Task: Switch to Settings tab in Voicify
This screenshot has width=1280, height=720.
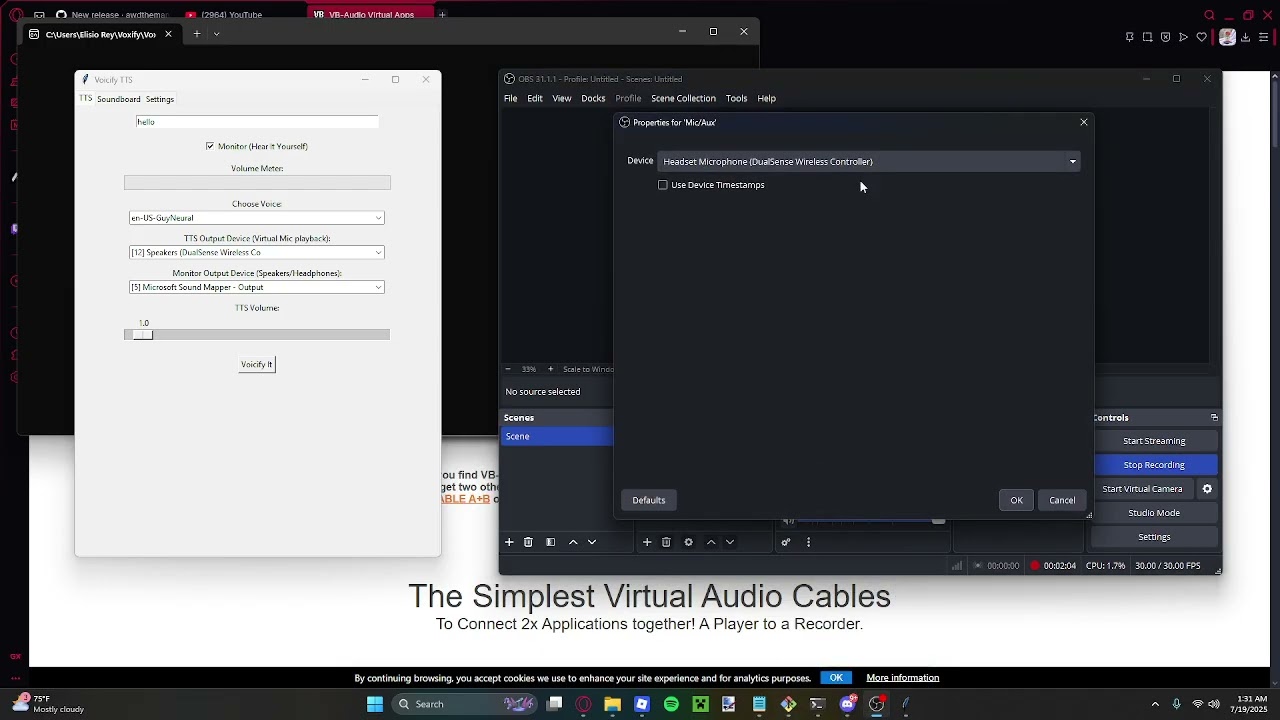Action: tap(160, 99)
